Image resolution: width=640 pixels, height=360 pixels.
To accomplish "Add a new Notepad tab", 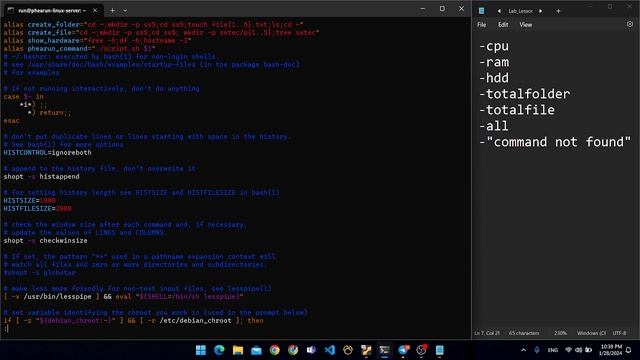I will coord(558,11).
